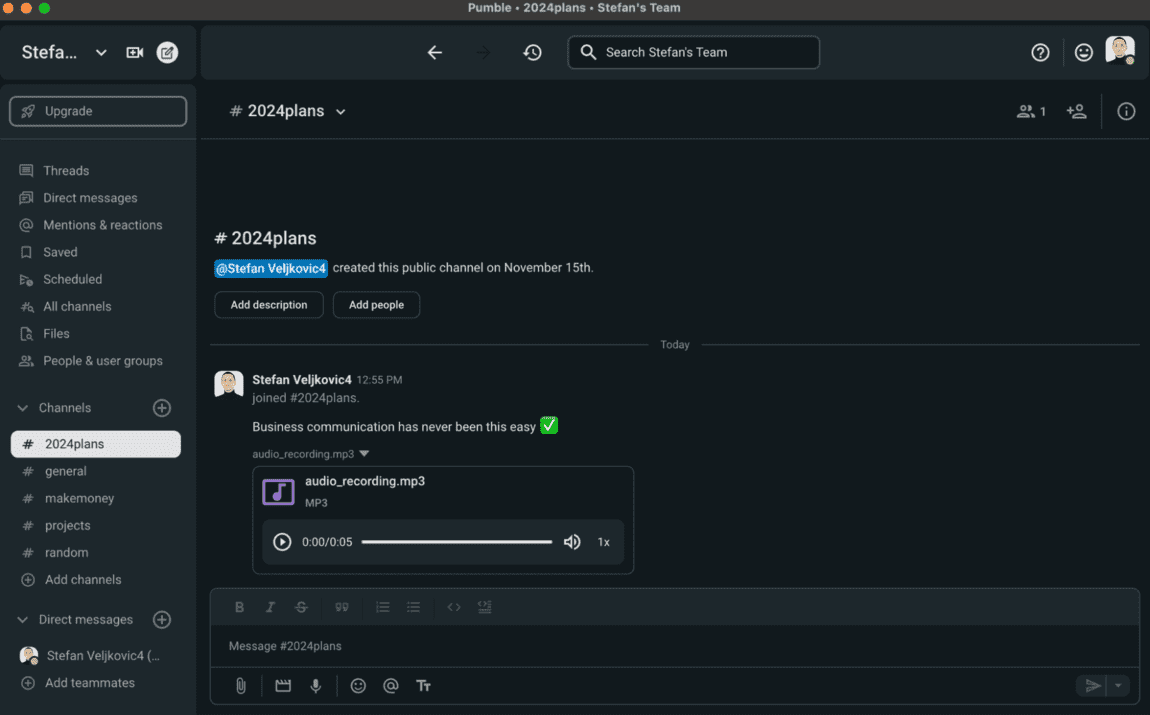Open the history clock icon
Viewport: 1150px width, 715px height.
tap(532, 52)
